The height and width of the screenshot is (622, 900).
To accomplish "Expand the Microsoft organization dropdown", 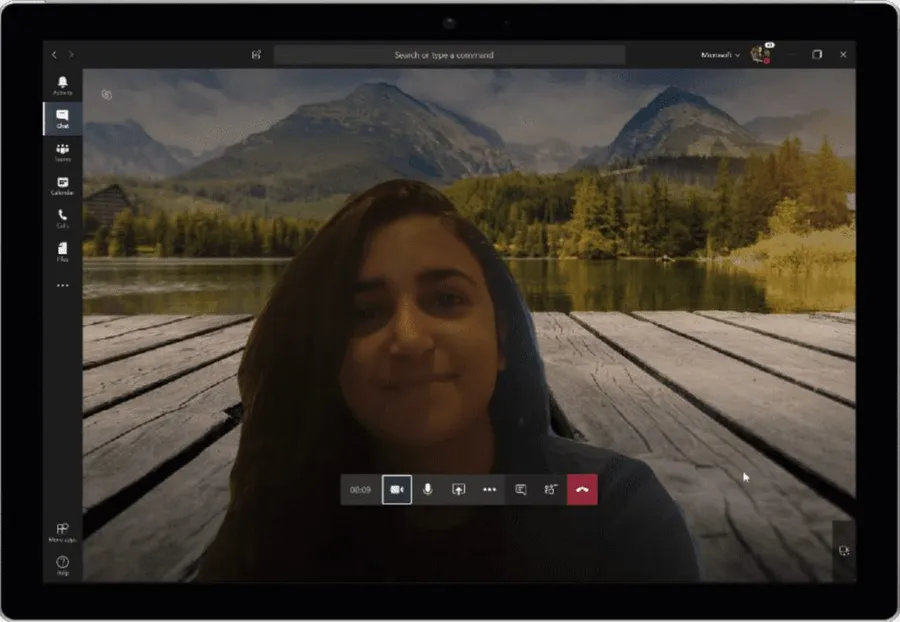I will tap(720, 55).
